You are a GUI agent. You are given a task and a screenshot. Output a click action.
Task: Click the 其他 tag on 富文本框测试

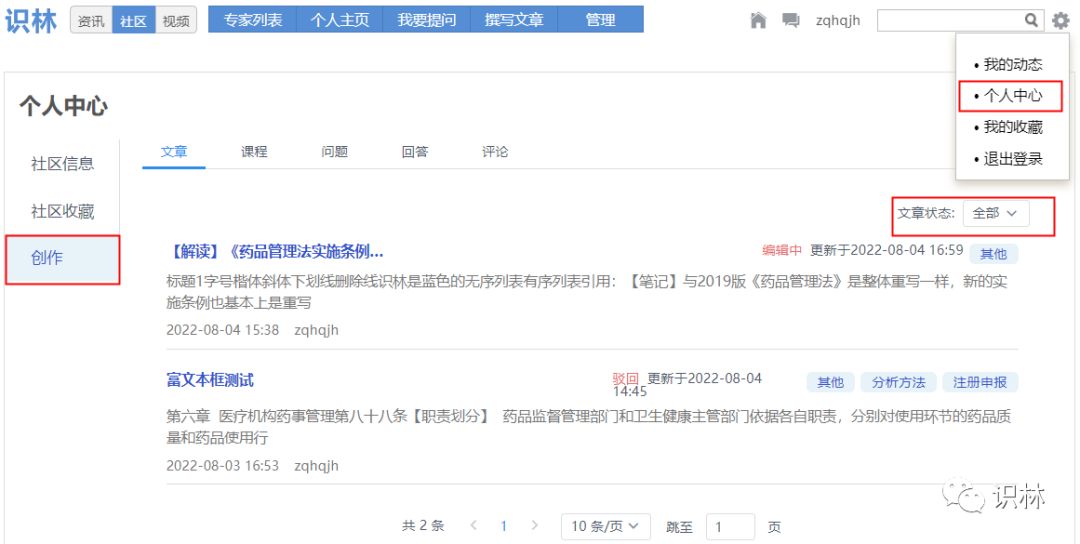[x=830, y=382]
